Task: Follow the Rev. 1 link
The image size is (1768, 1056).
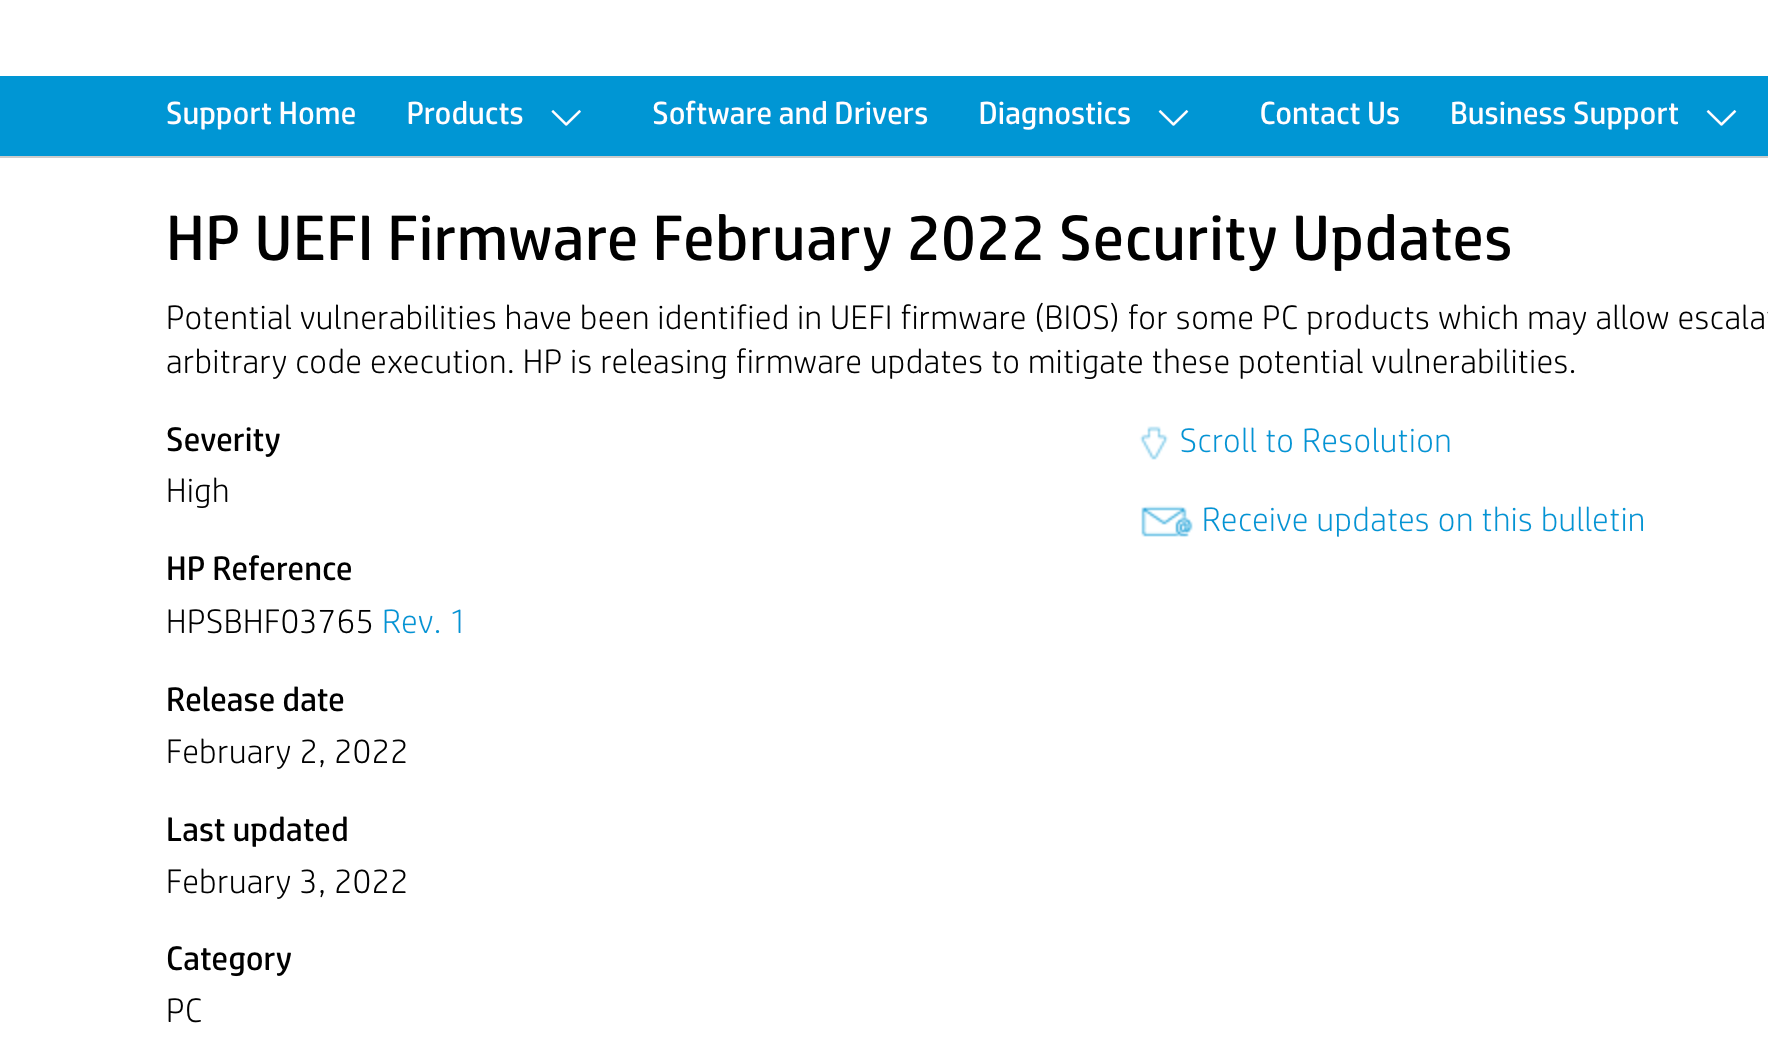Action: [424, 622]
